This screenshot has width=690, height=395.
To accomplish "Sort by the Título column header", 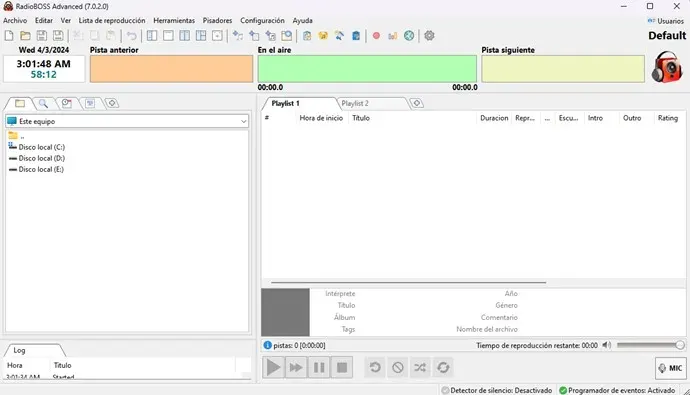I will point(412,118).
